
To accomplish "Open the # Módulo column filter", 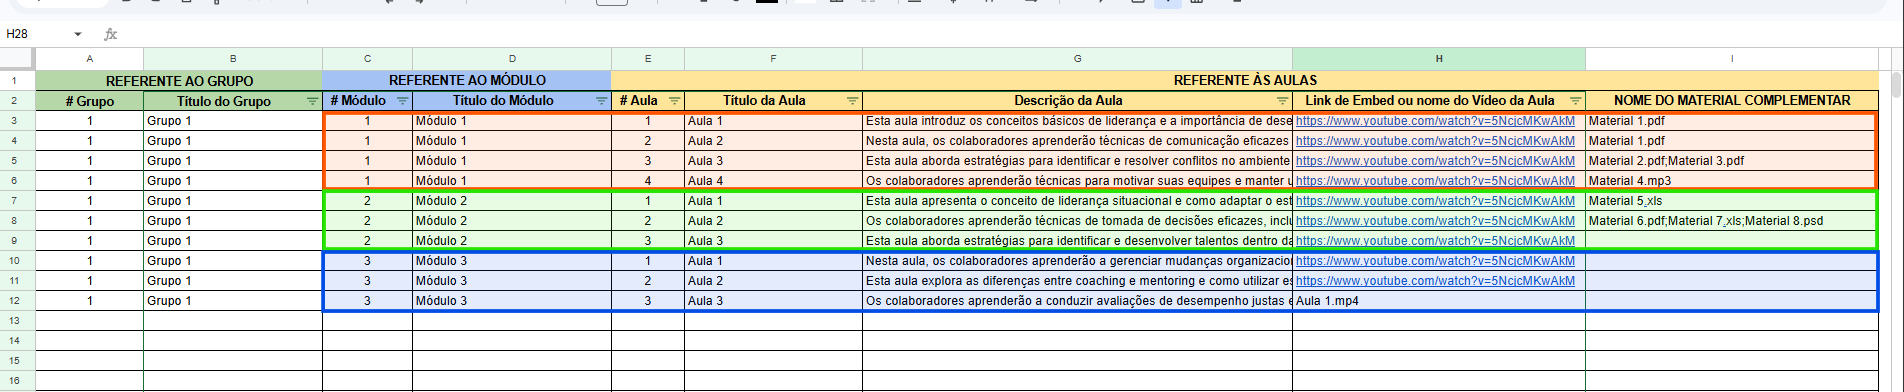I will [x=402, y=101].
